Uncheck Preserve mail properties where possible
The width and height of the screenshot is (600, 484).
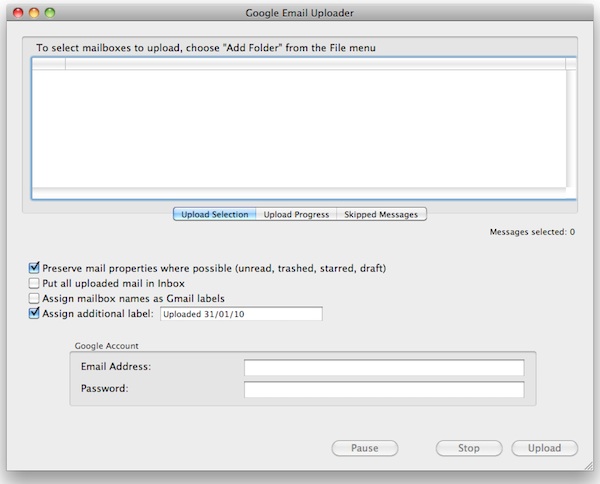pyautogui.click(x=34, y=268)
